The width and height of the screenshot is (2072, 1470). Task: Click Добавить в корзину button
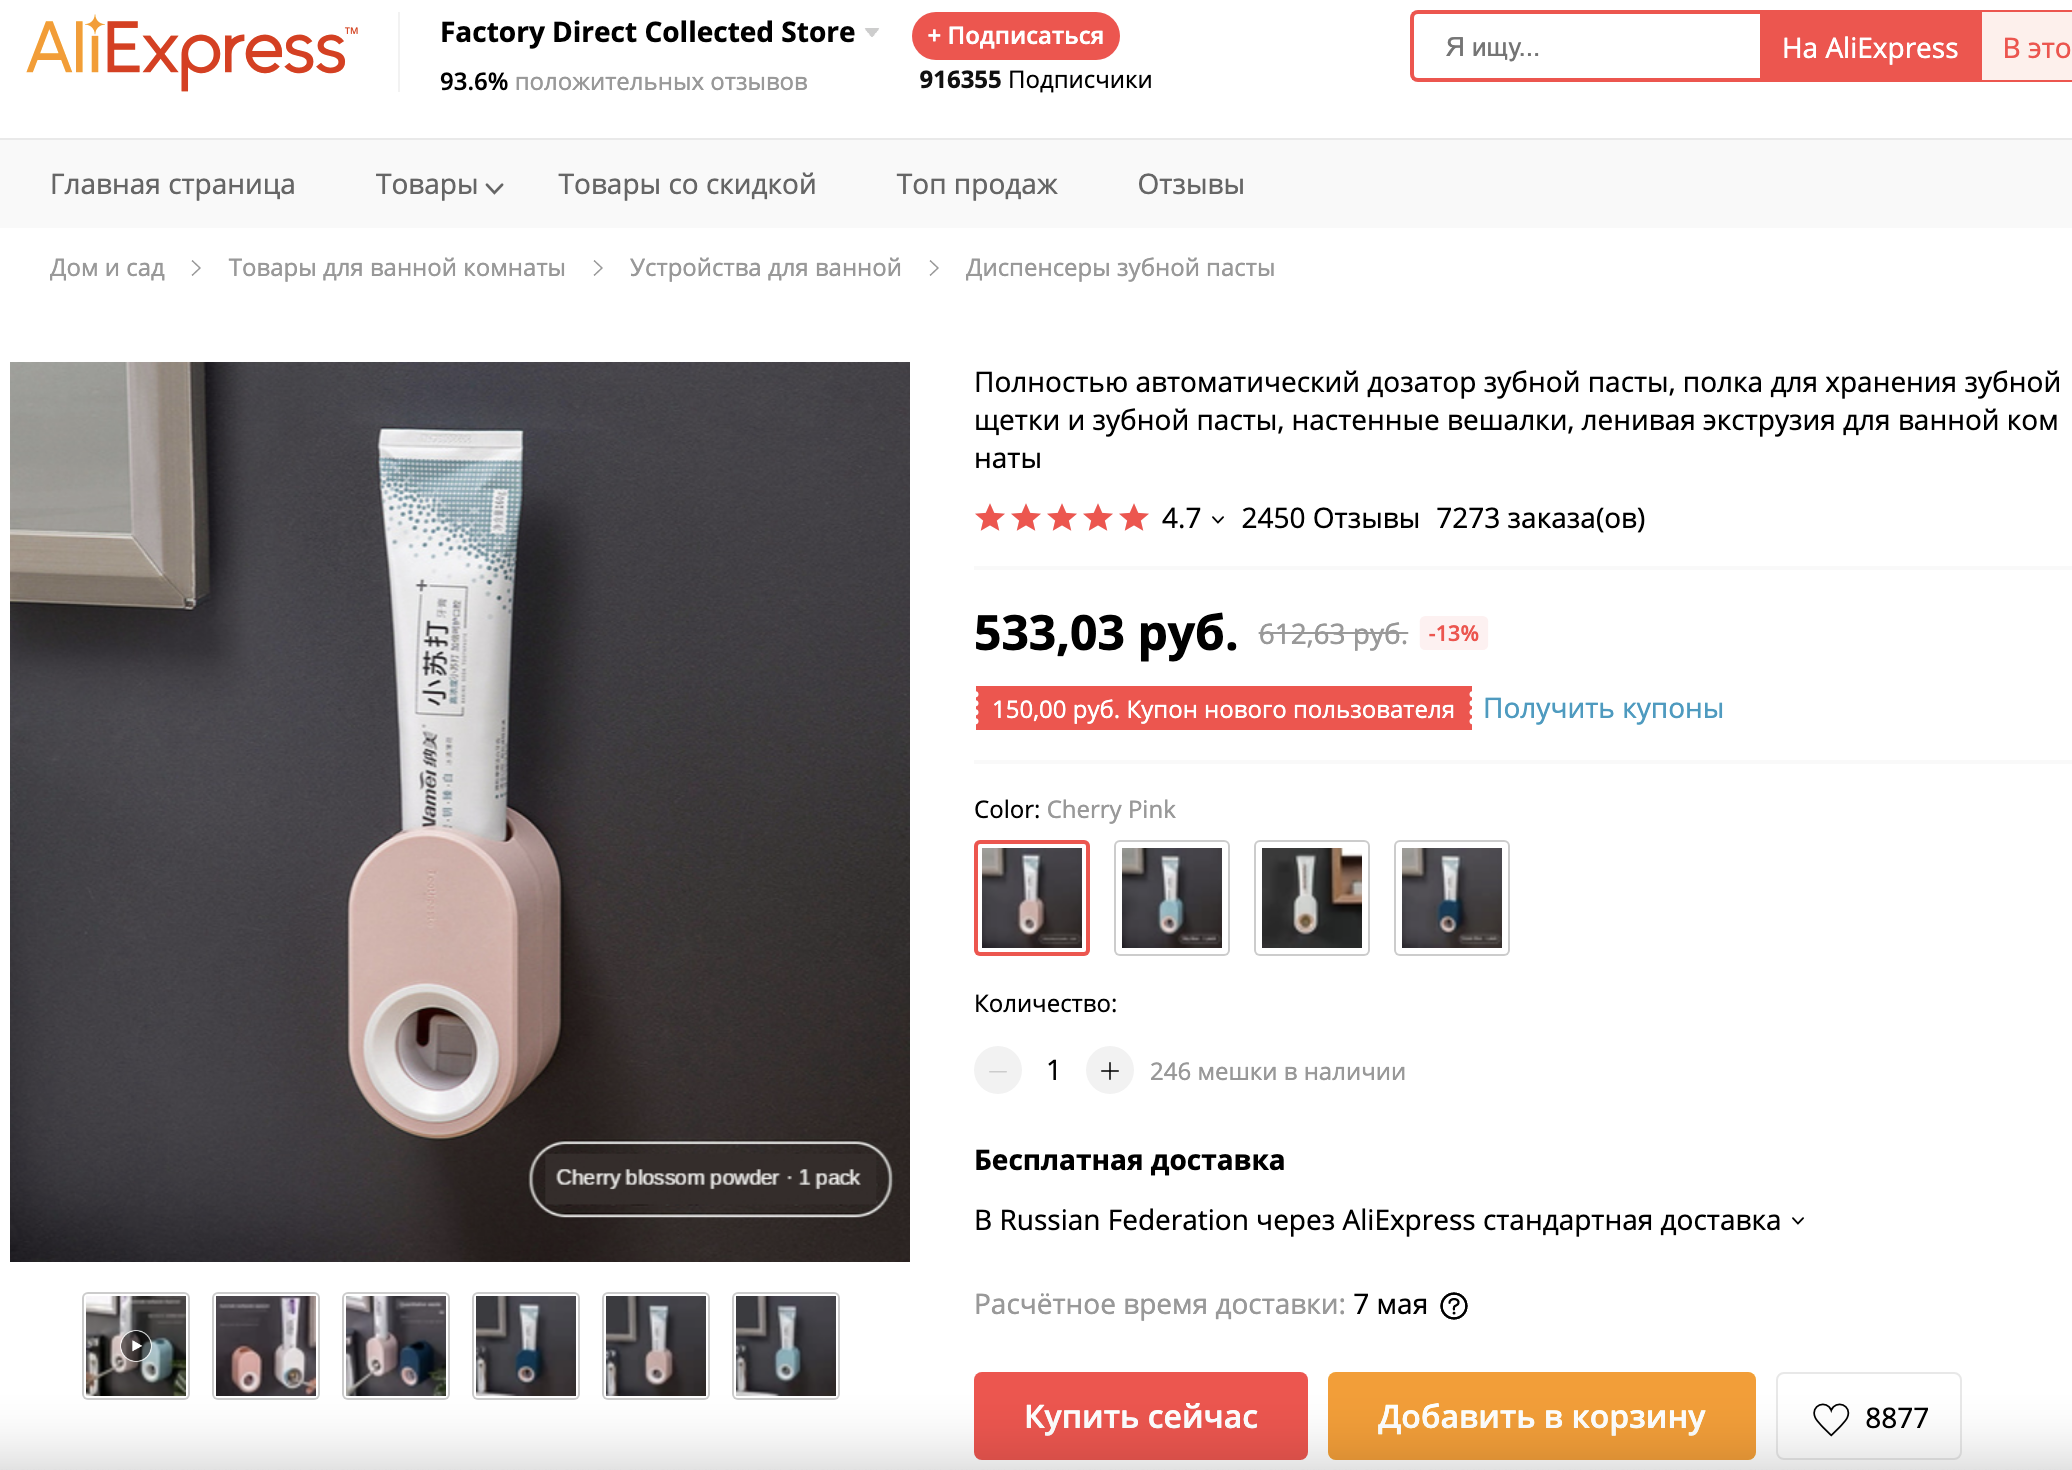[1541, 1416]
